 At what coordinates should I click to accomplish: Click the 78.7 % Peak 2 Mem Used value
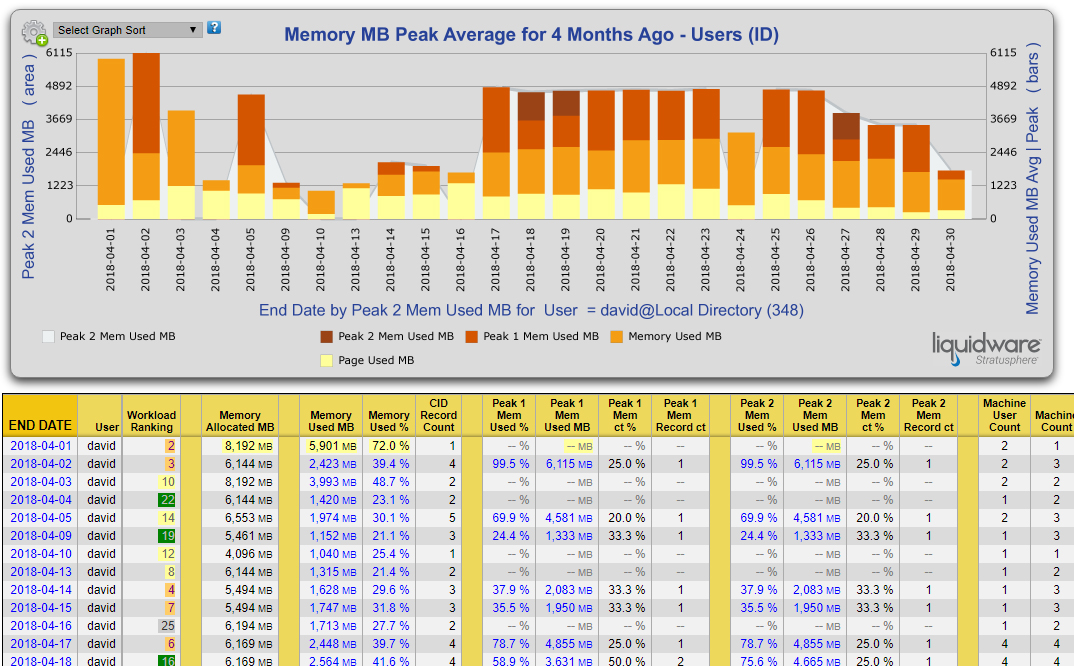pyautogui.click(x=758, y=643)
